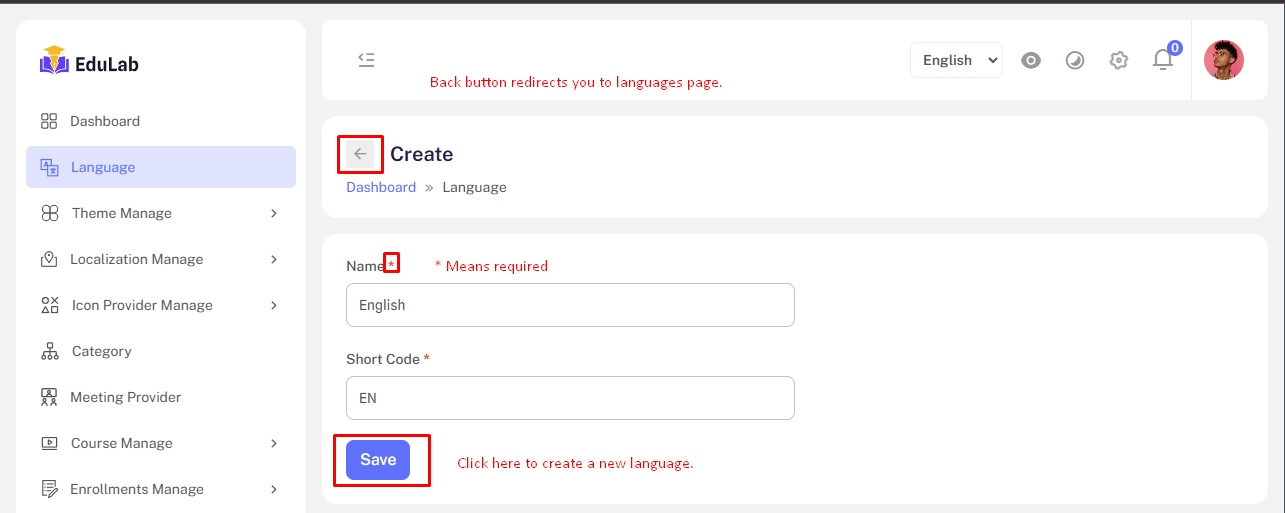
Task: Open Dashboard from the sidebar
Action: click(104, 121)
